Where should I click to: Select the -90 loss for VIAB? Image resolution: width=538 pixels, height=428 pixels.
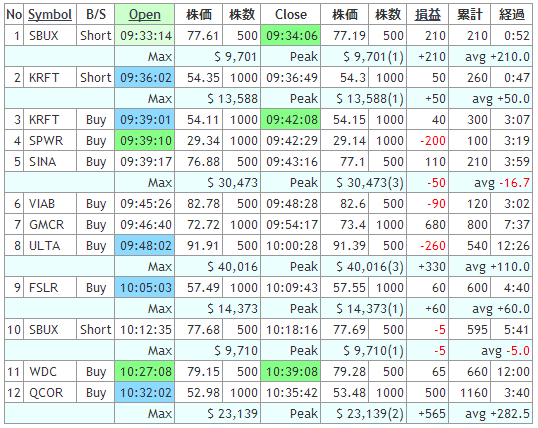(436, 204)
